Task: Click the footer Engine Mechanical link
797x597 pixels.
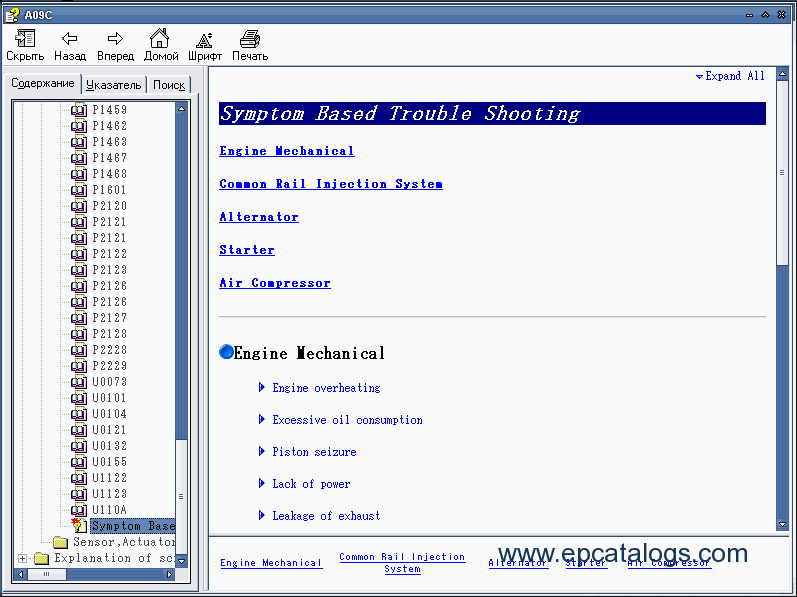Action: (x=271, y=563)
